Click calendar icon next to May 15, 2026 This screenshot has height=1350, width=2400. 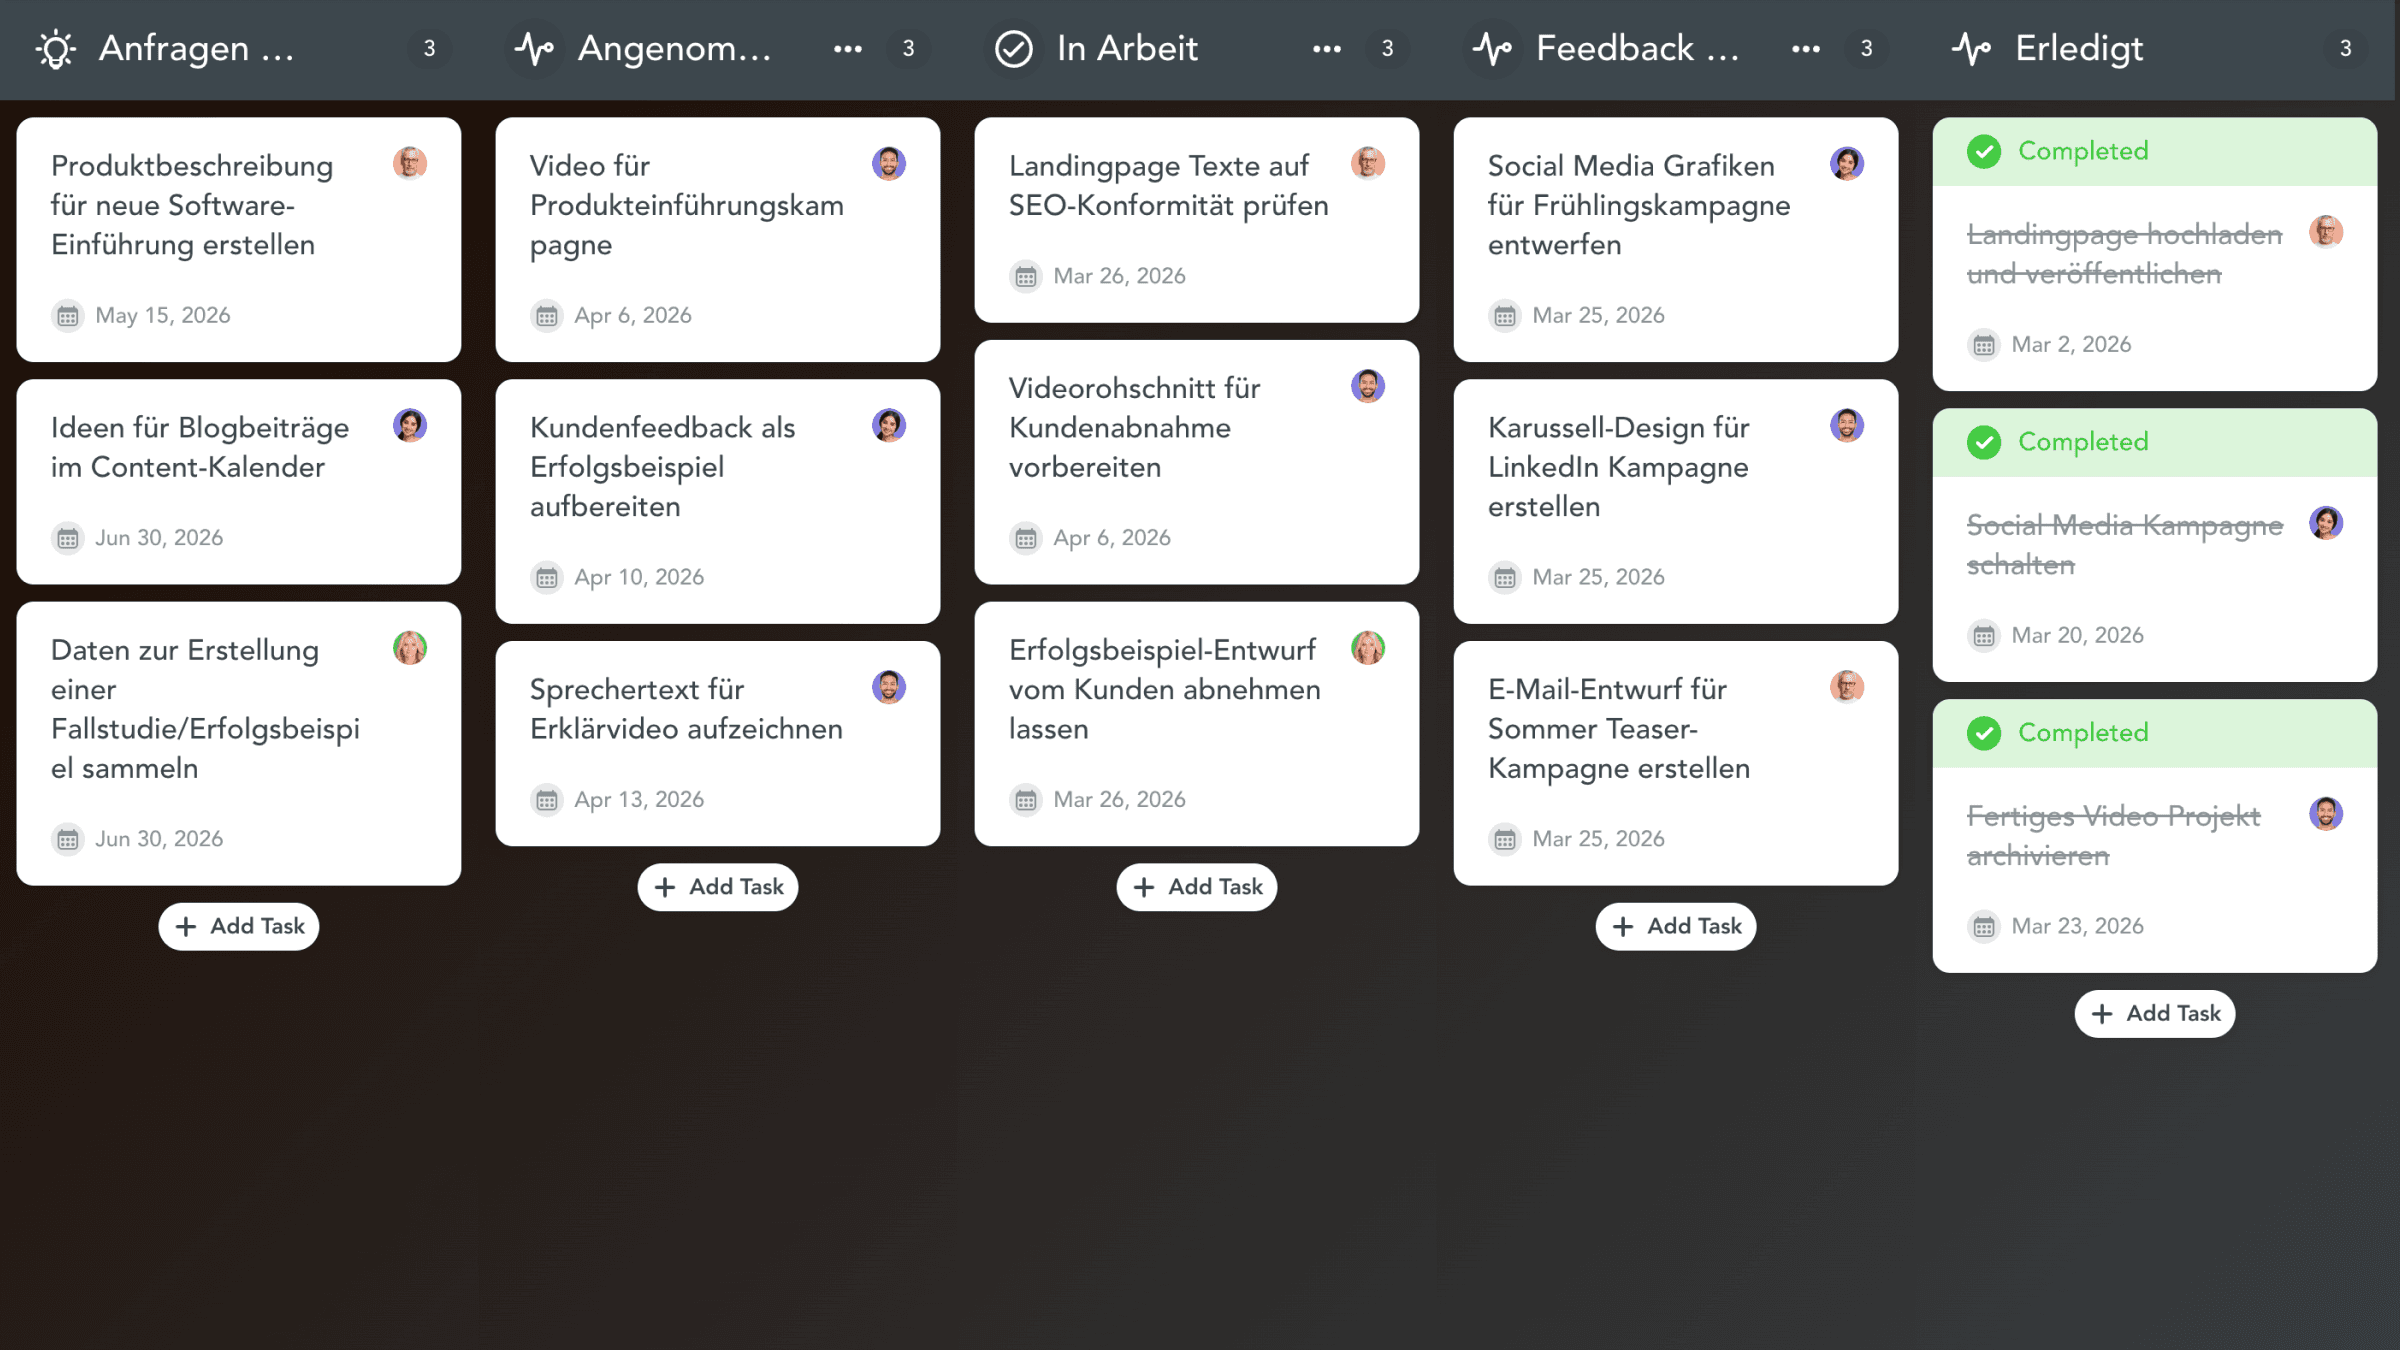tap(68, 316)
